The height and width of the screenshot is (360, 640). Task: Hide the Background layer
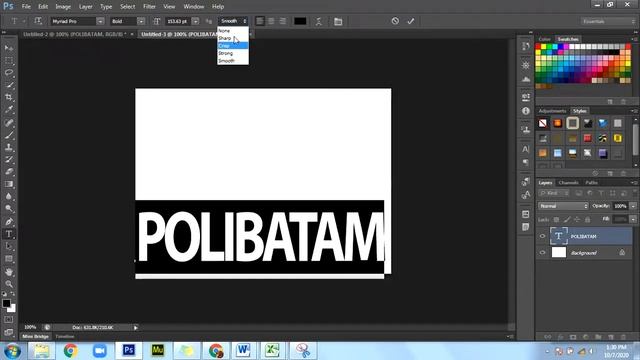tap(542, 253)
